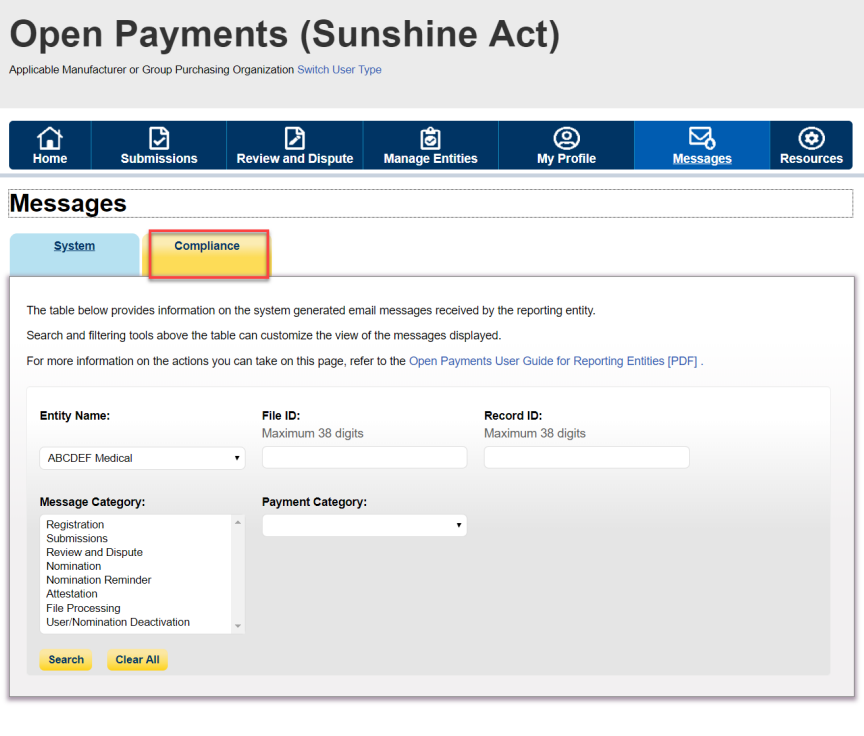Image resolution: width=864 pixels, height=736 pixels.
Task: Select Review and Dispute in Message Category list
Action: coord(94,552)
